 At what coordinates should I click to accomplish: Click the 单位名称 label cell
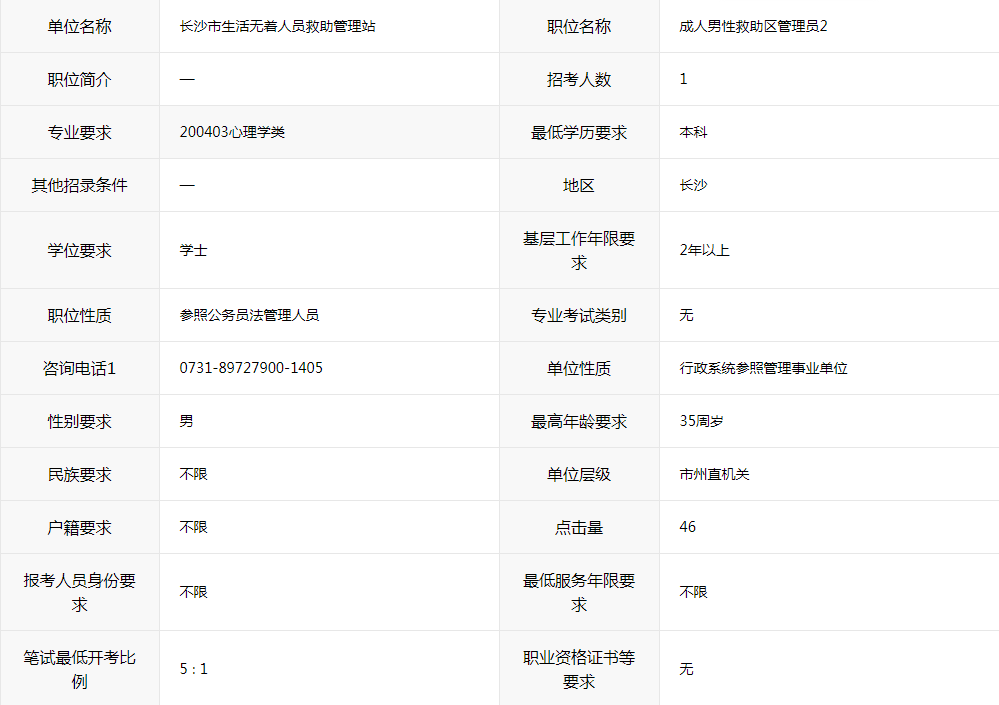click(x=80, y=26)
